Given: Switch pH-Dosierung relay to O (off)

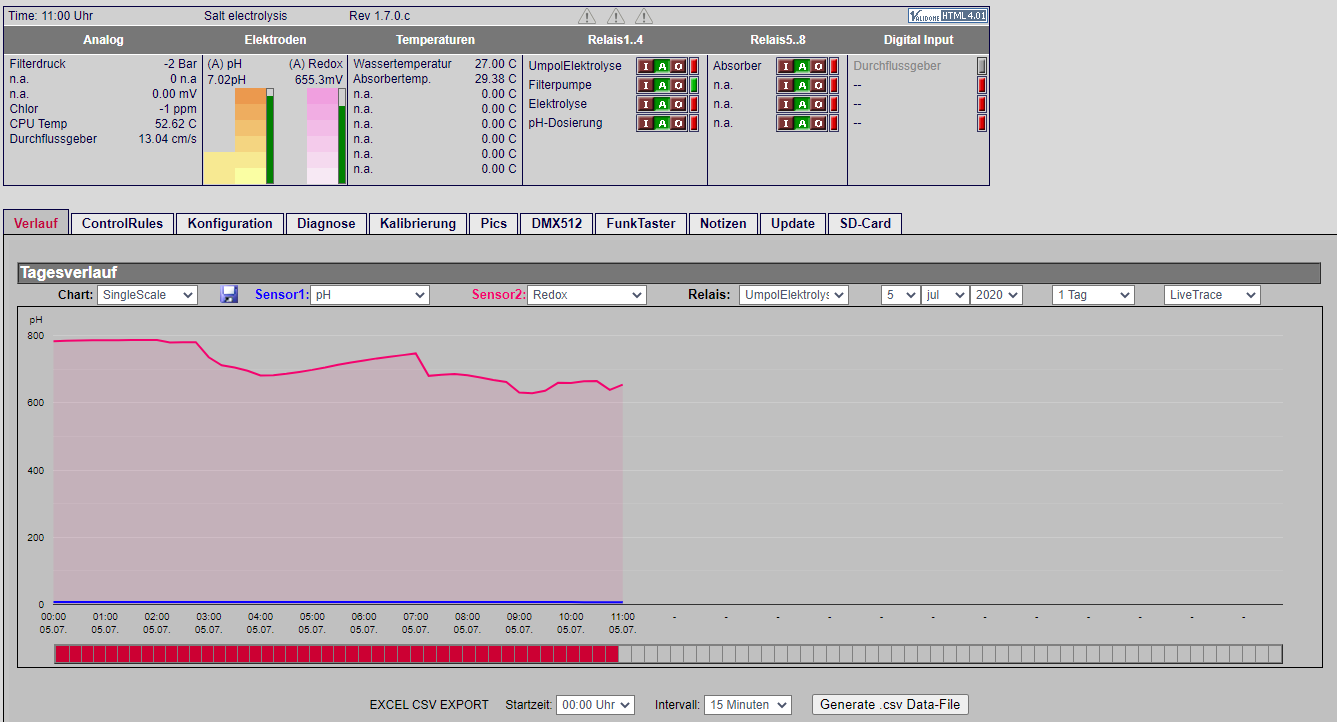Looking at the screenshot, I should point(679,123).
